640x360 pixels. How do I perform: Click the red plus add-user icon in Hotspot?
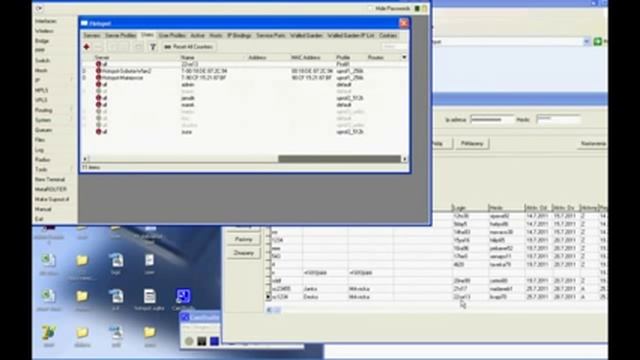coord(87,47)
